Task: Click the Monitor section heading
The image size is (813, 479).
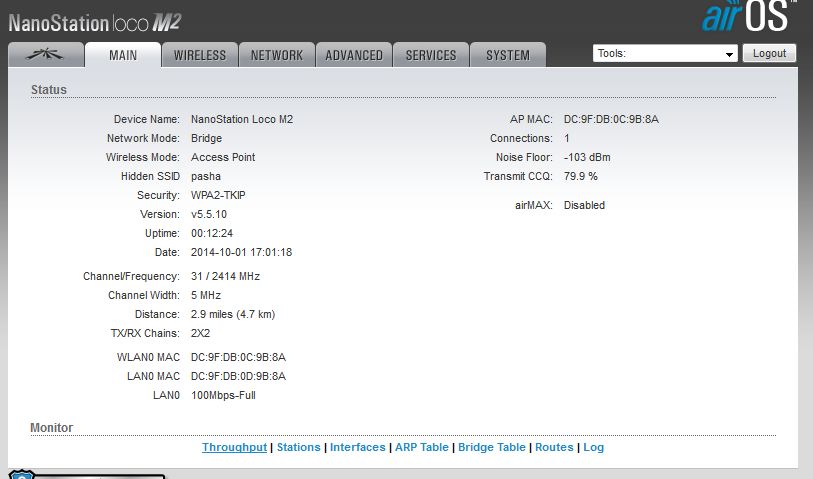Action: point(51,428)
